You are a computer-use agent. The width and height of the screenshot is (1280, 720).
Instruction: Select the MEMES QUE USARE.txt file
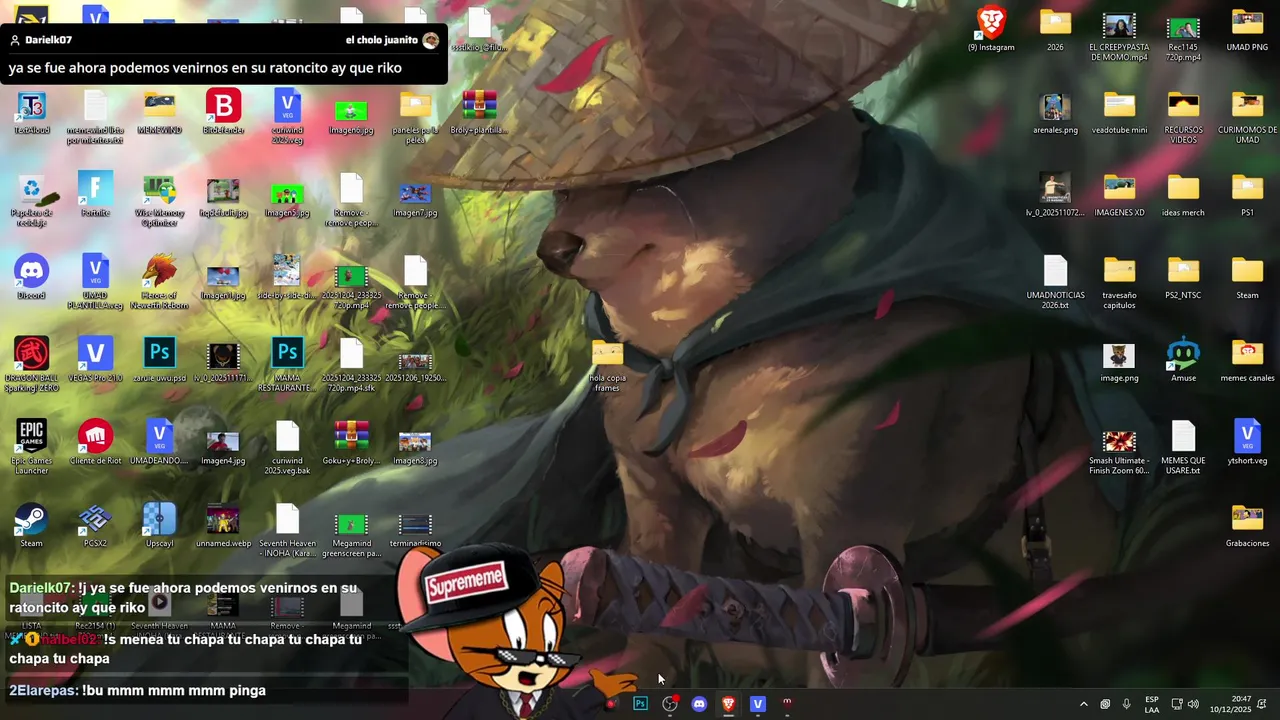1183,448
